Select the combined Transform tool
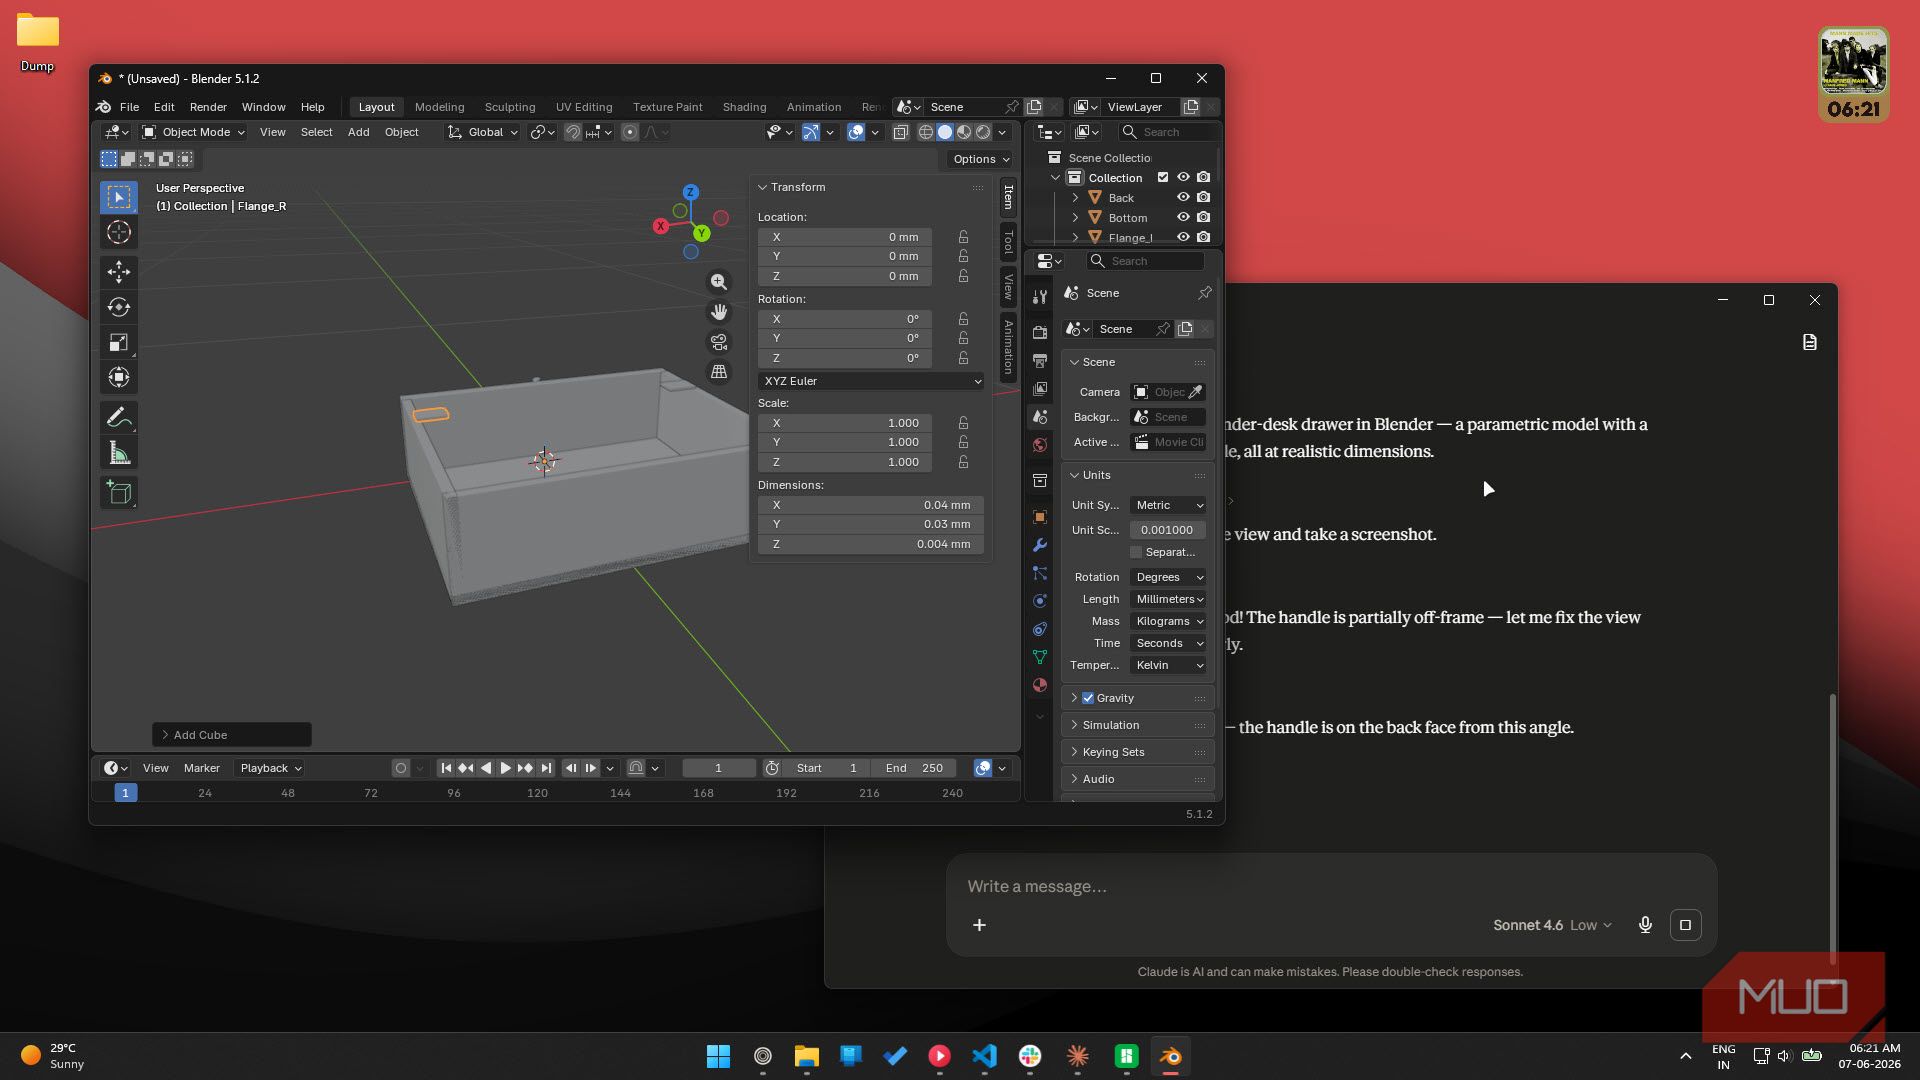 point(119,377)
